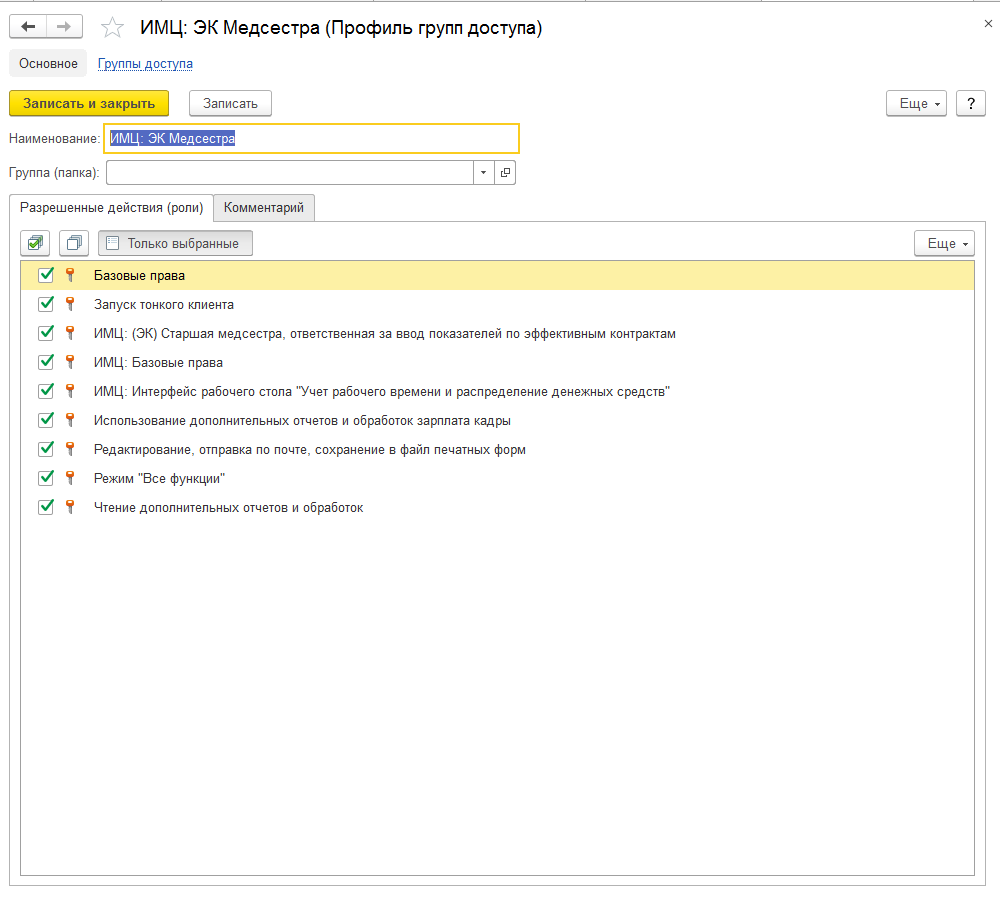Open the help question mark button

point(971,103)
